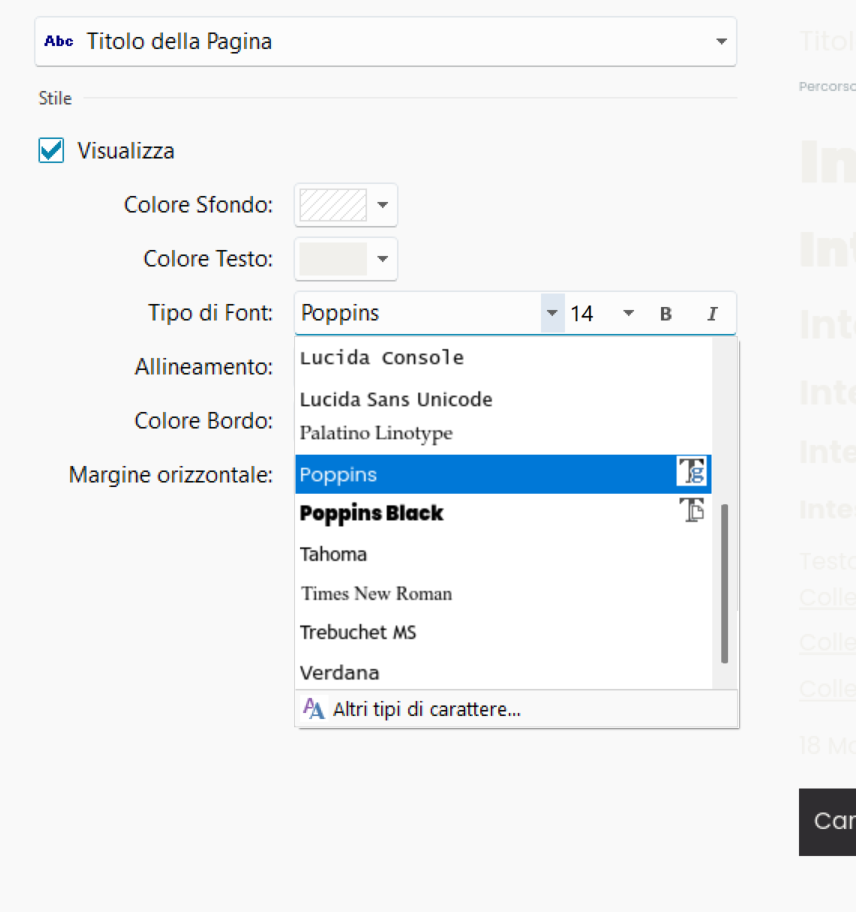Toggle the Italic font style button
This screenshot has height=912, width=856.
tap(712, 314)
